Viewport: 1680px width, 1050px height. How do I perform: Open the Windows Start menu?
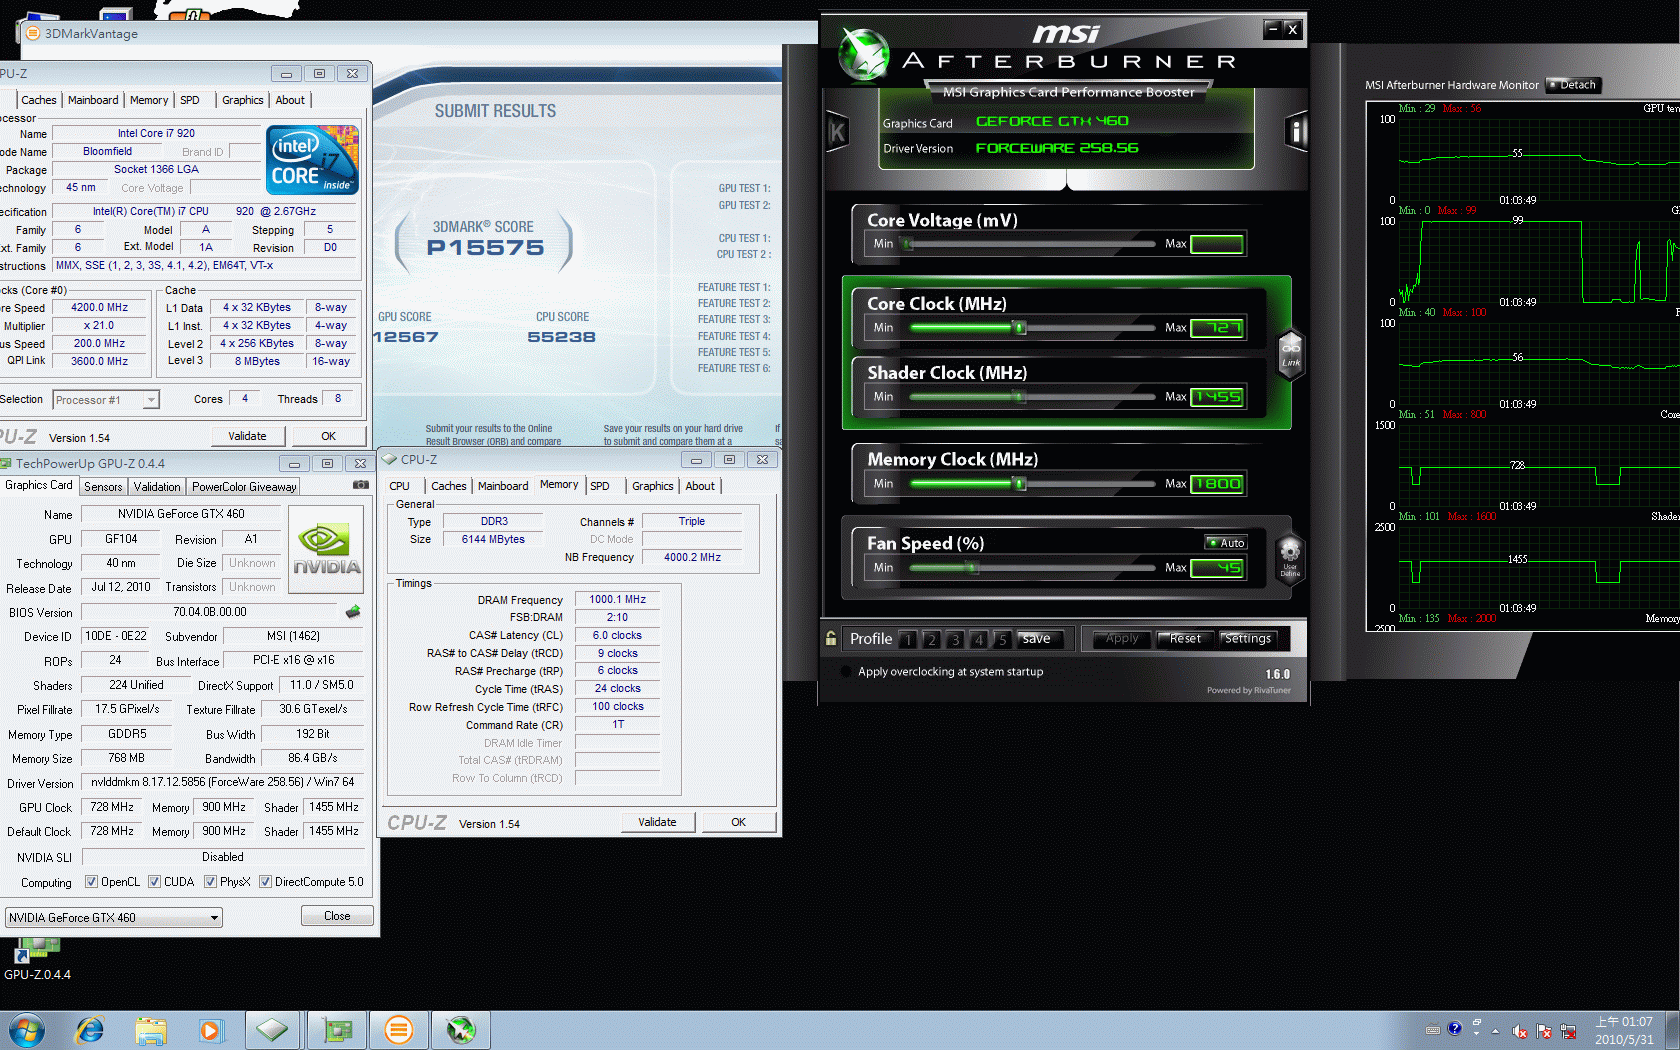click(x=27, y=1030)
